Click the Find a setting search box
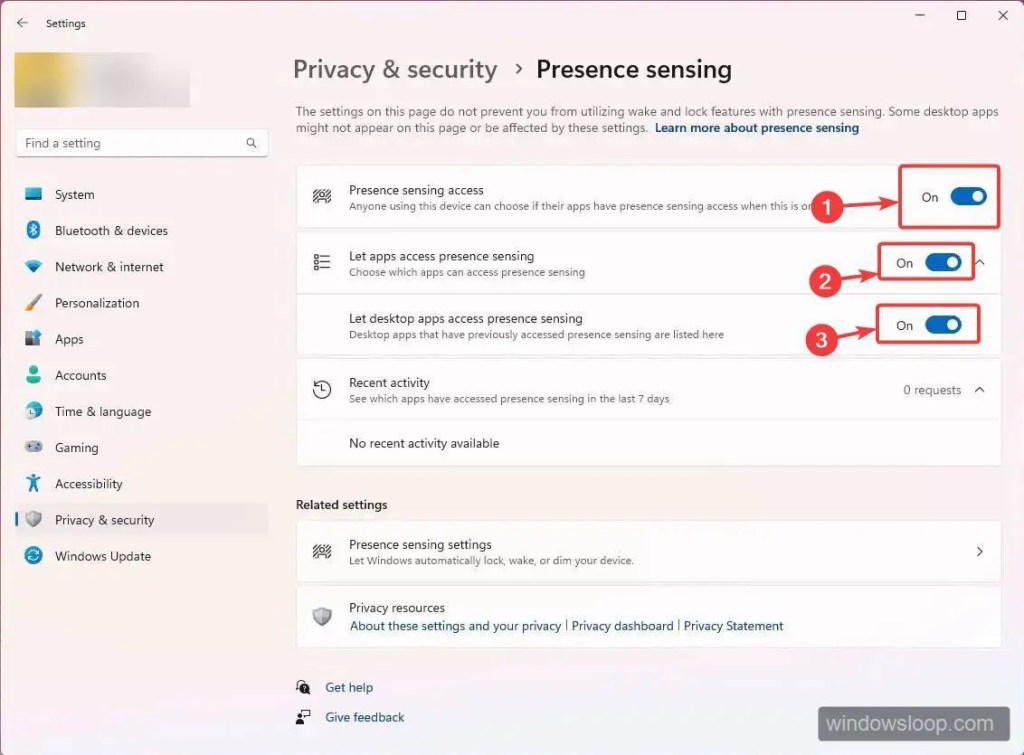The height and width of the screenshot is (755, 1024). (130, 143)
